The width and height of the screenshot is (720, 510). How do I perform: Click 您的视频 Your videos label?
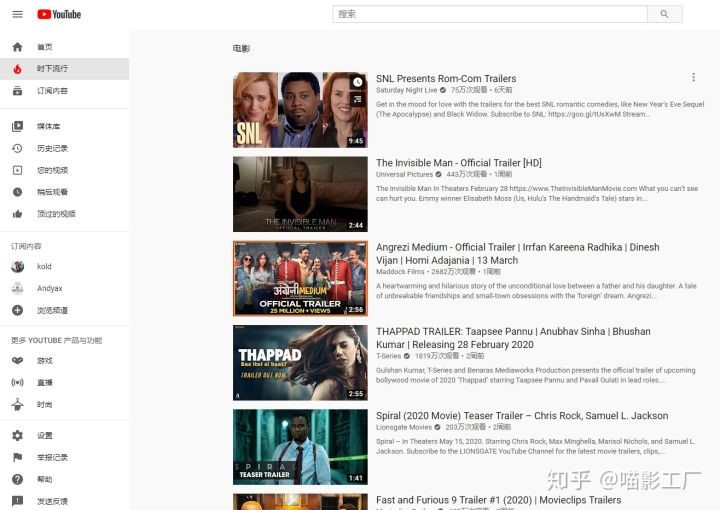click(x=52, y=170)
